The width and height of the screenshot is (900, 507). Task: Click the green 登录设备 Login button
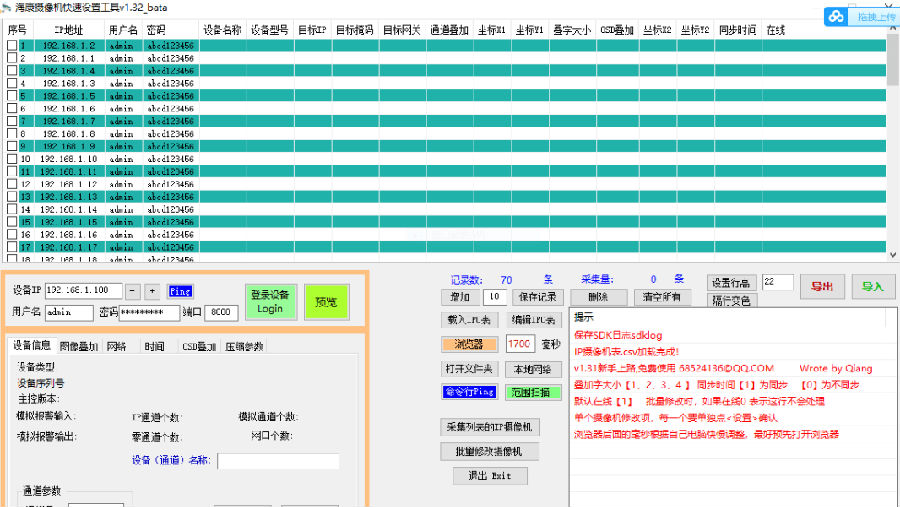[270, 301]
